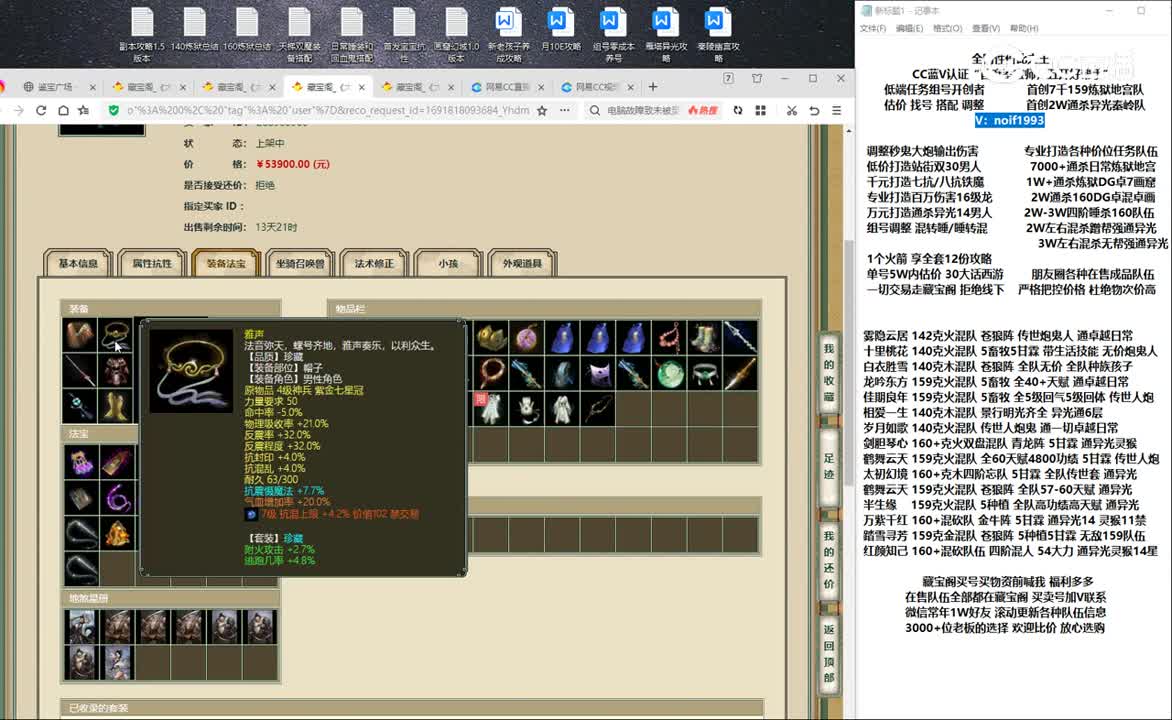This screenshot has height=720, width=1172.
Task: Reload the page with browser refresh icon
Action: point(41,110)
